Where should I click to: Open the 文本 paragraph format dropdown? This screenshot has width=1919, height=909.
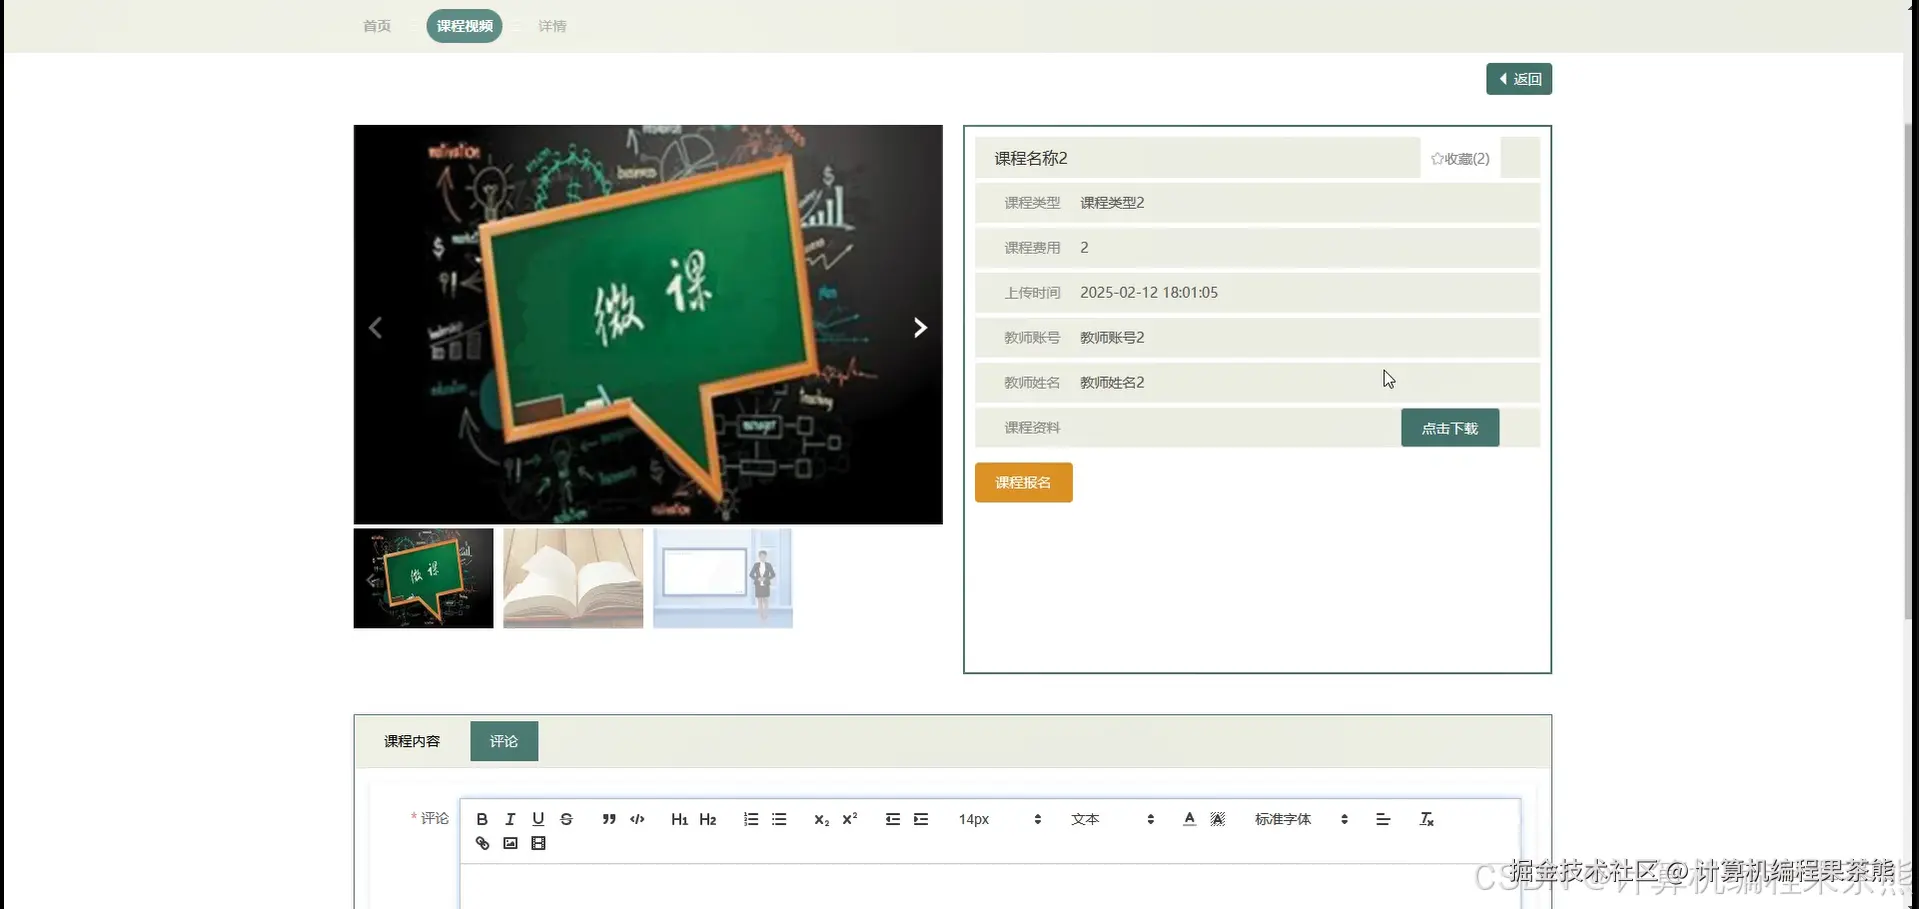pos(1085,818)
